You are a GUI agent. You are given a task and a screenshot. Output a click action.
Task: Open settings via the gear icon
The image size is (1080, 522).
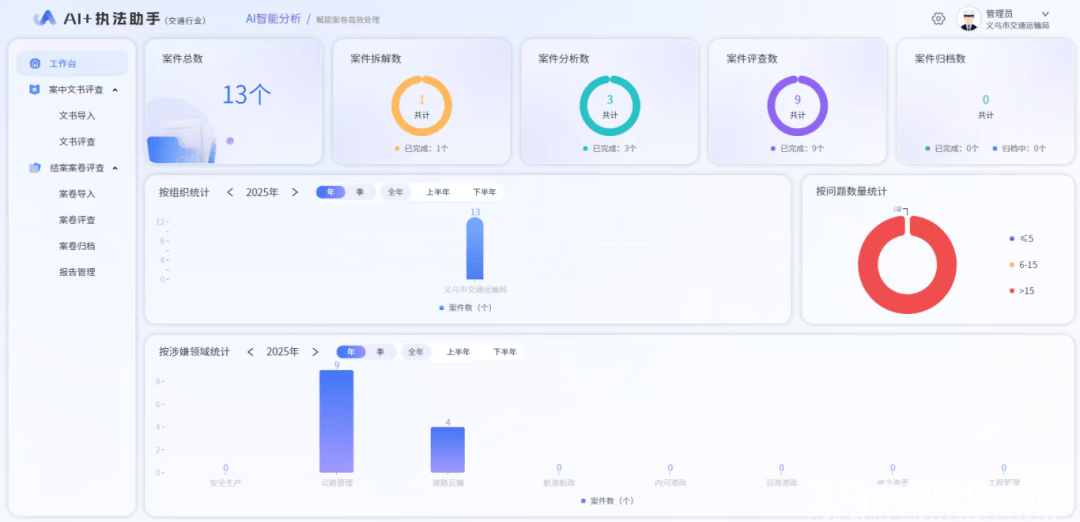(x=938, y=19)
